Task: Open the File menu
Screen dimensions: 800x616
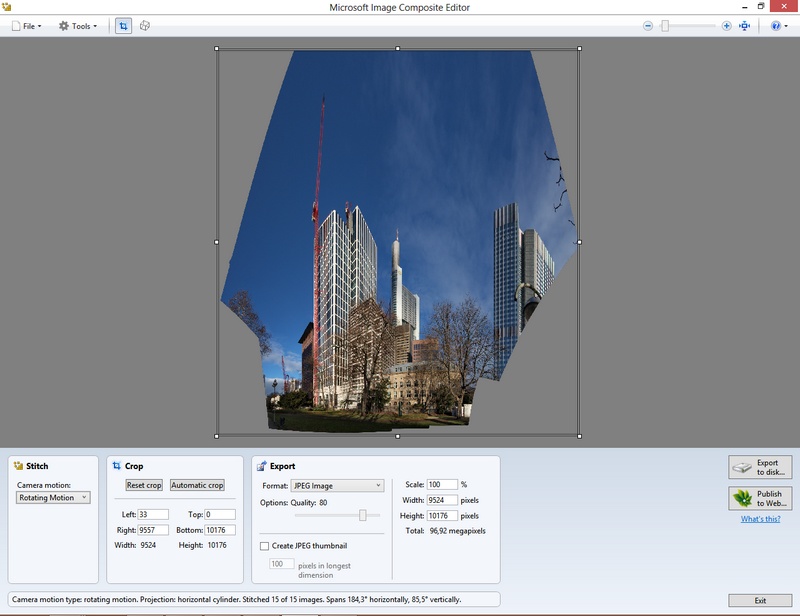Action: [26, 26]
